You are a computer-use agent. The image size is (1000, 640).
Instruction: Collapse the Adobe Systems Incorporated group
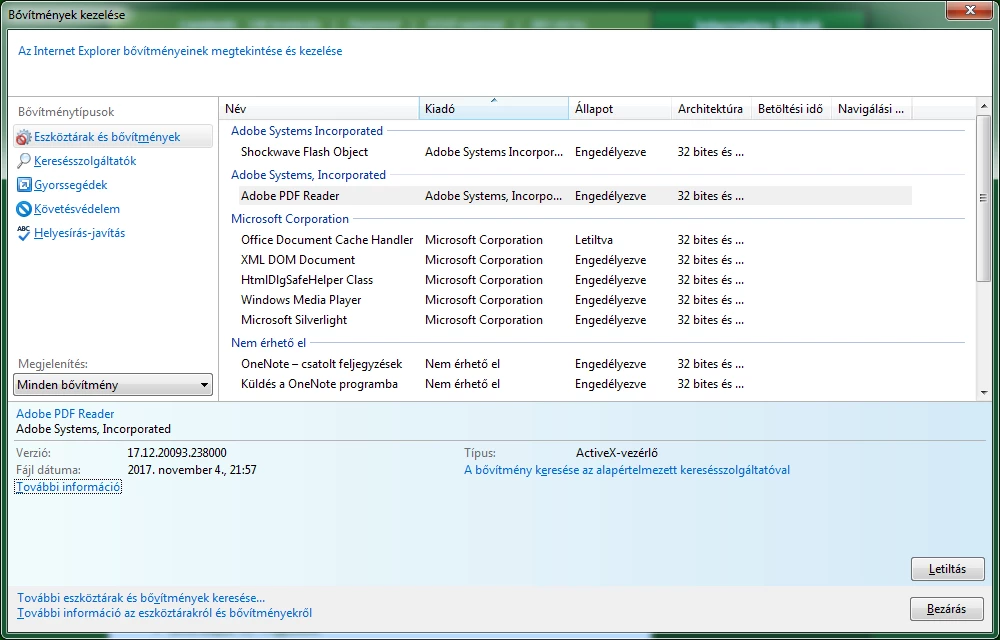[x=307, y=131]
